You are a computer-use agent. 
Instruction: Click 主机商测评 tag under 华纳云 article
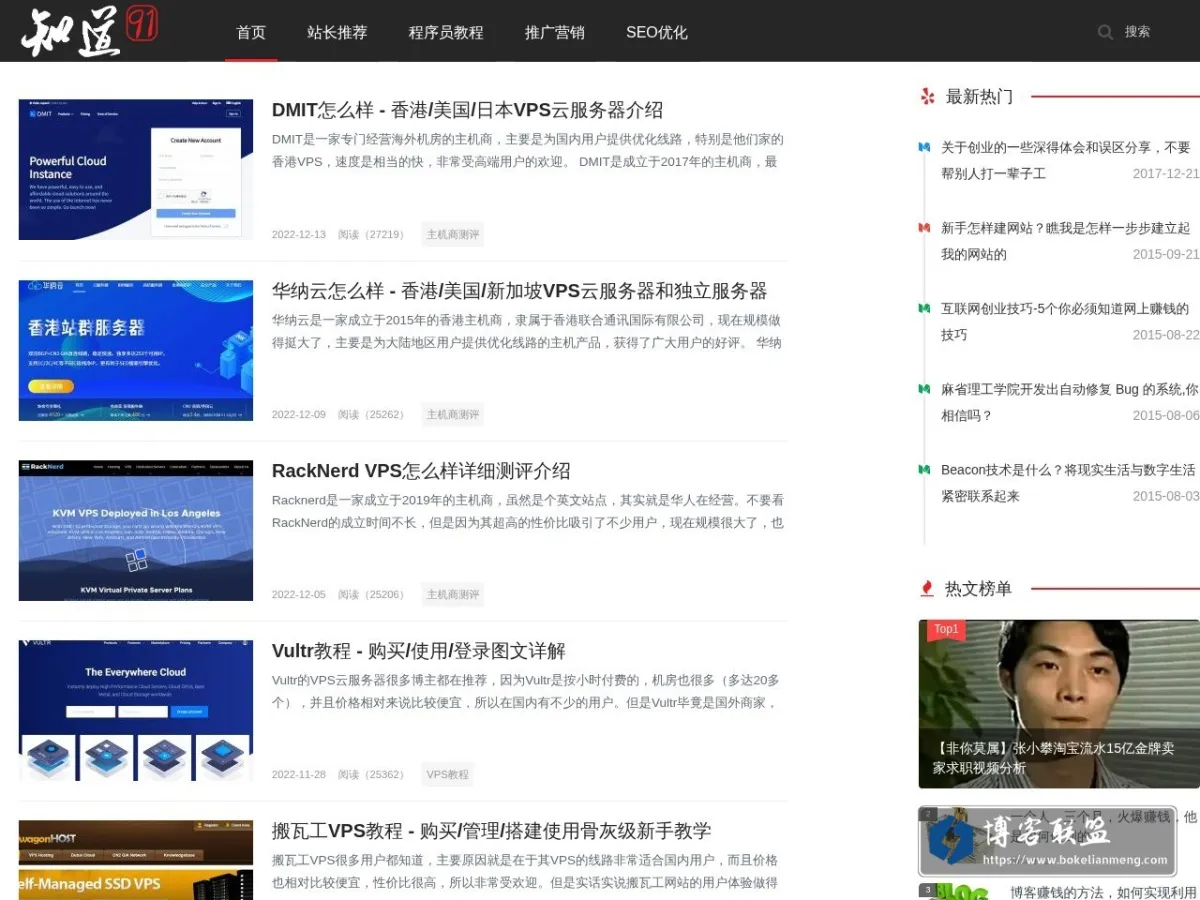pos(453,414)
